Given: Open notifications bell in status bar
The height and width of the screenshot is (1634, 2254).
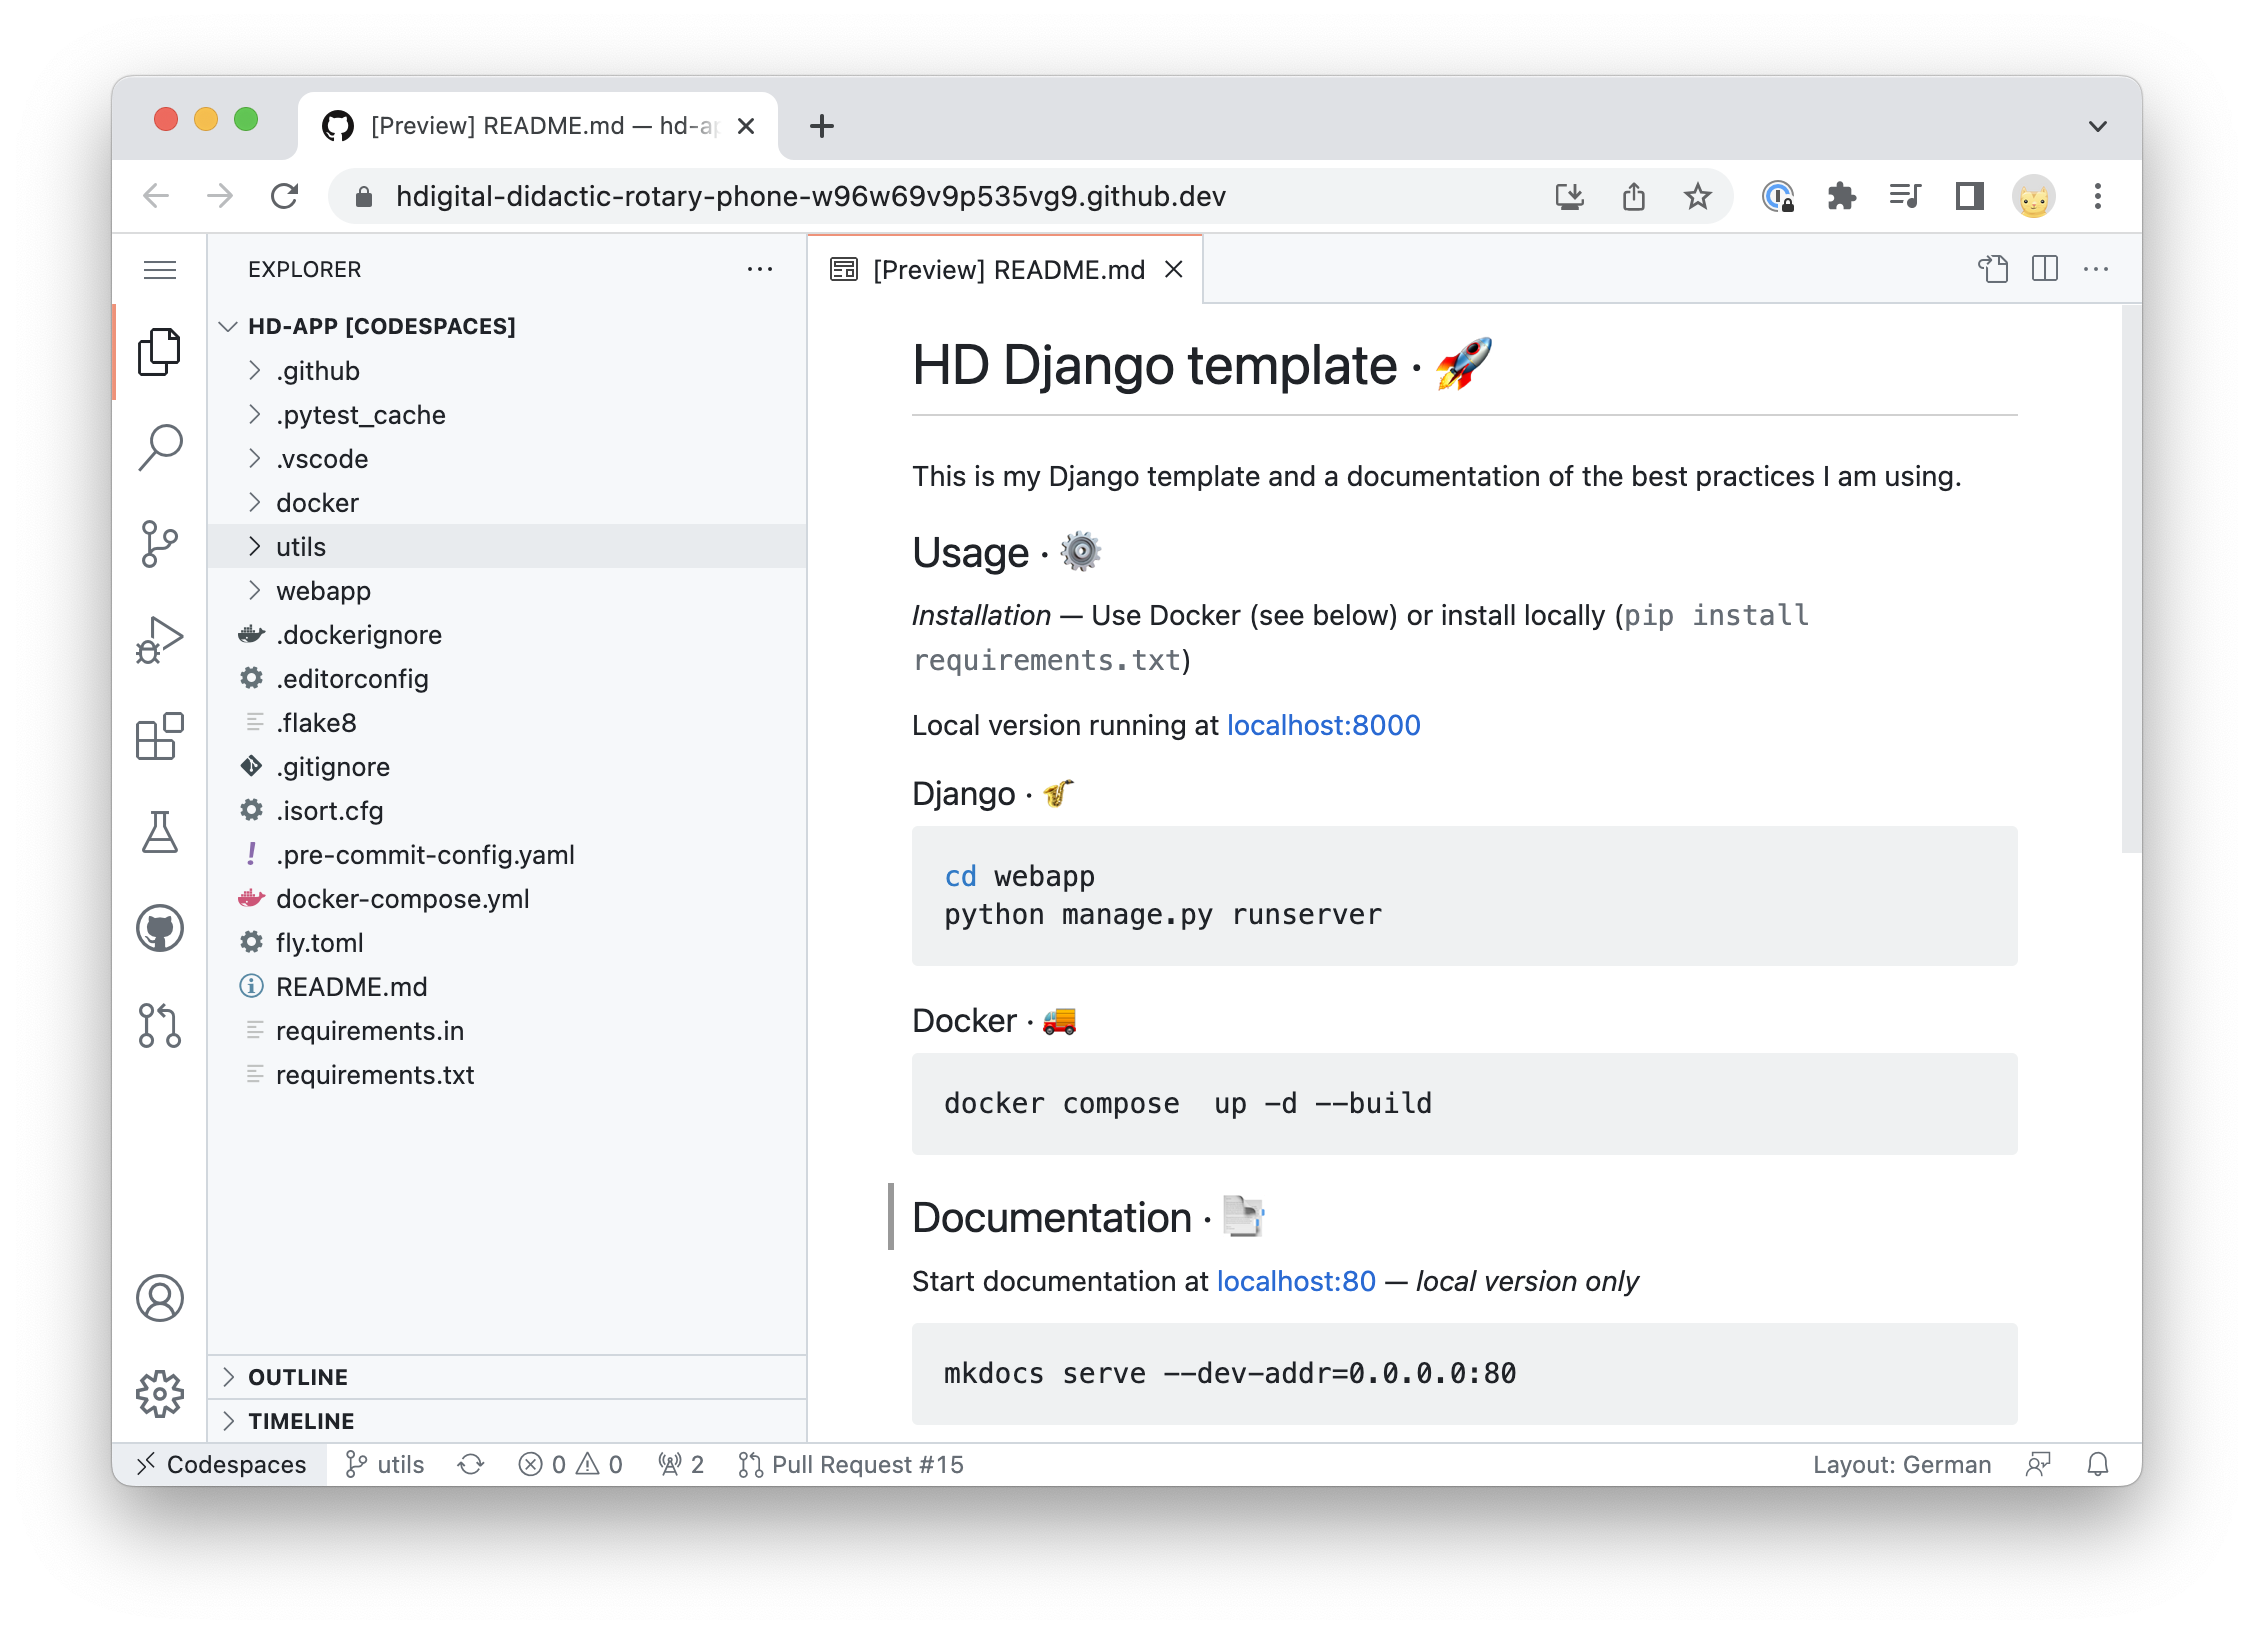Looking at the screenshot, I should [x=2098, y=1465].
